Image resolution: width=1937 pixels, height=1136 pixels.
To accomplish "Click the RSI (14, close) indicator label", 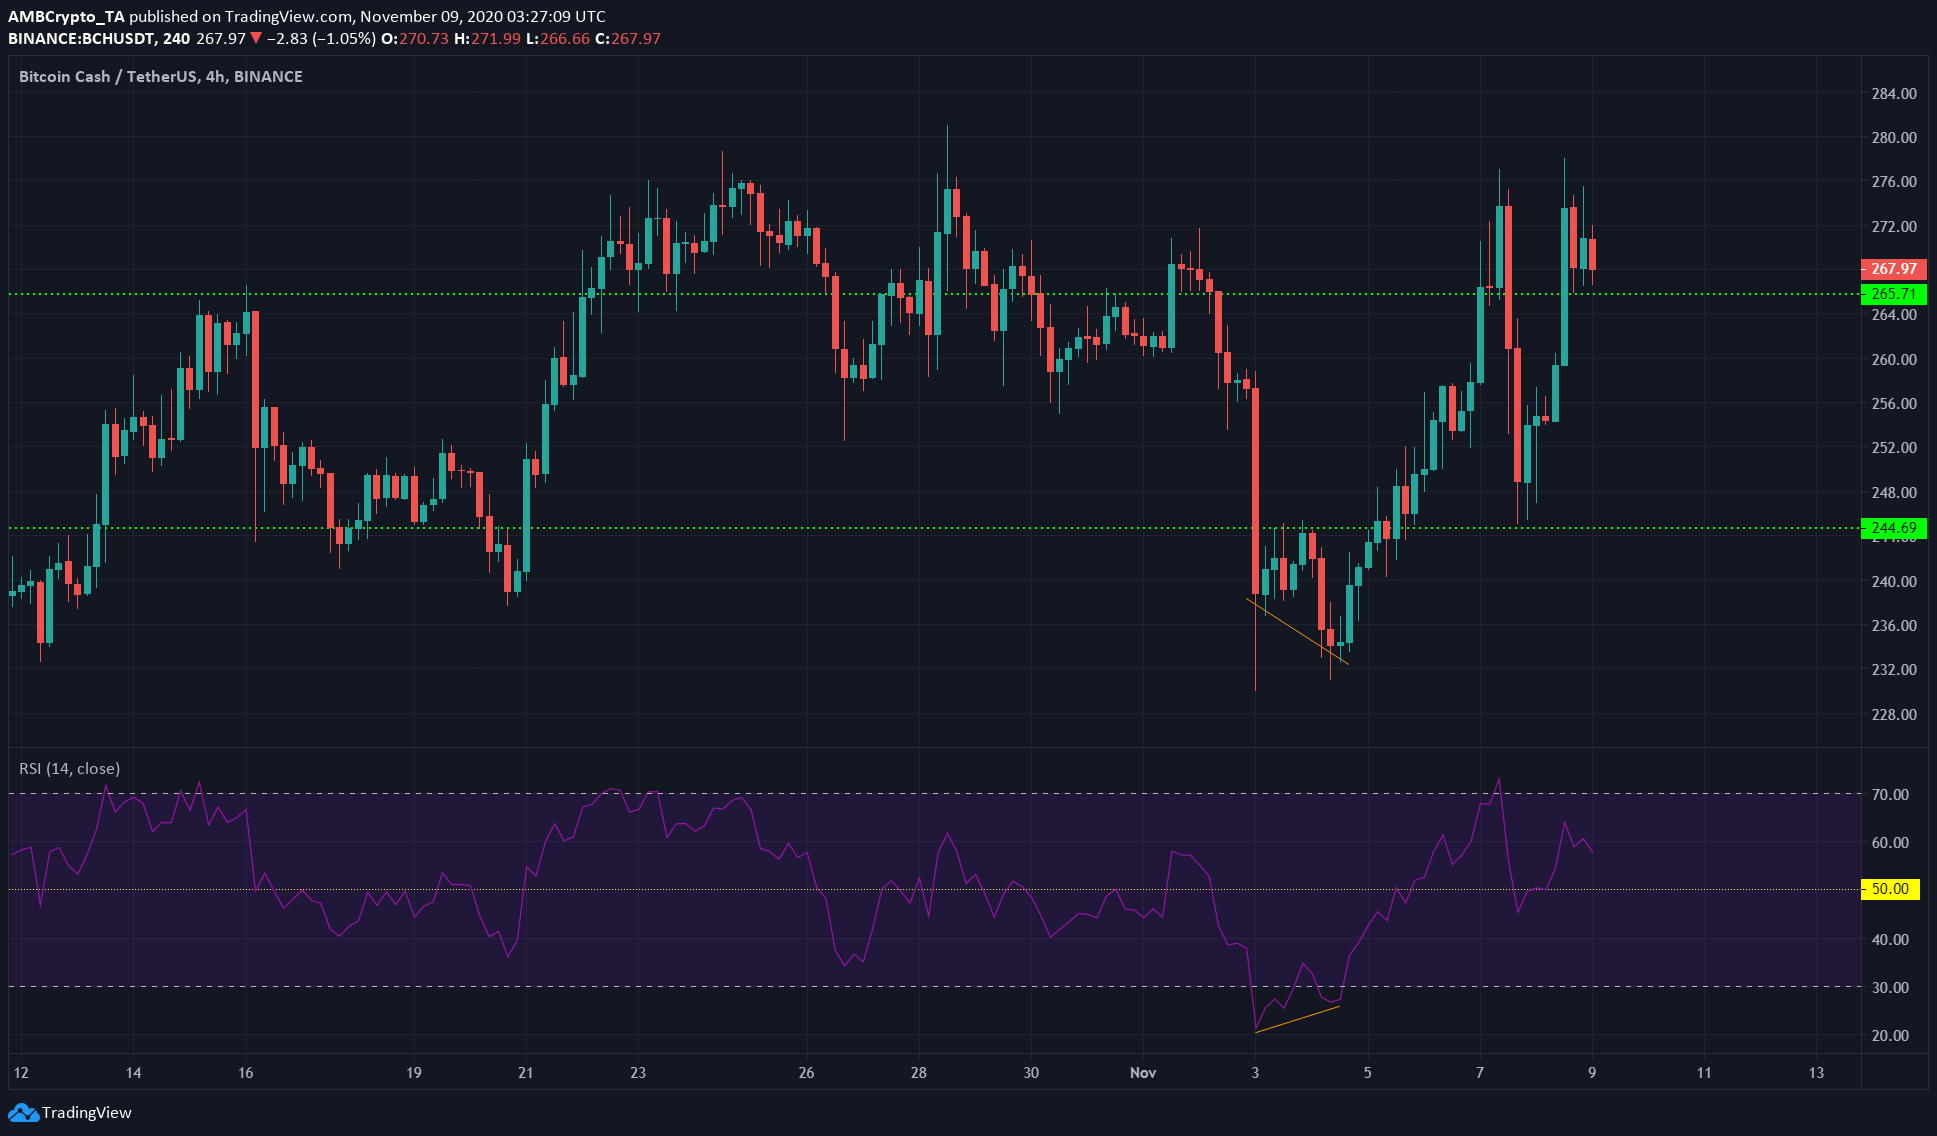I will pos(69,768).
